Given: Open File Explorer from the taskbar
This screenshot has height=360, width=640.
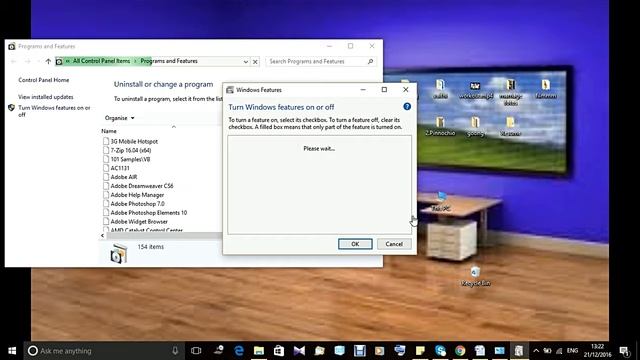Looking at the screenshot, I should 259,351.
